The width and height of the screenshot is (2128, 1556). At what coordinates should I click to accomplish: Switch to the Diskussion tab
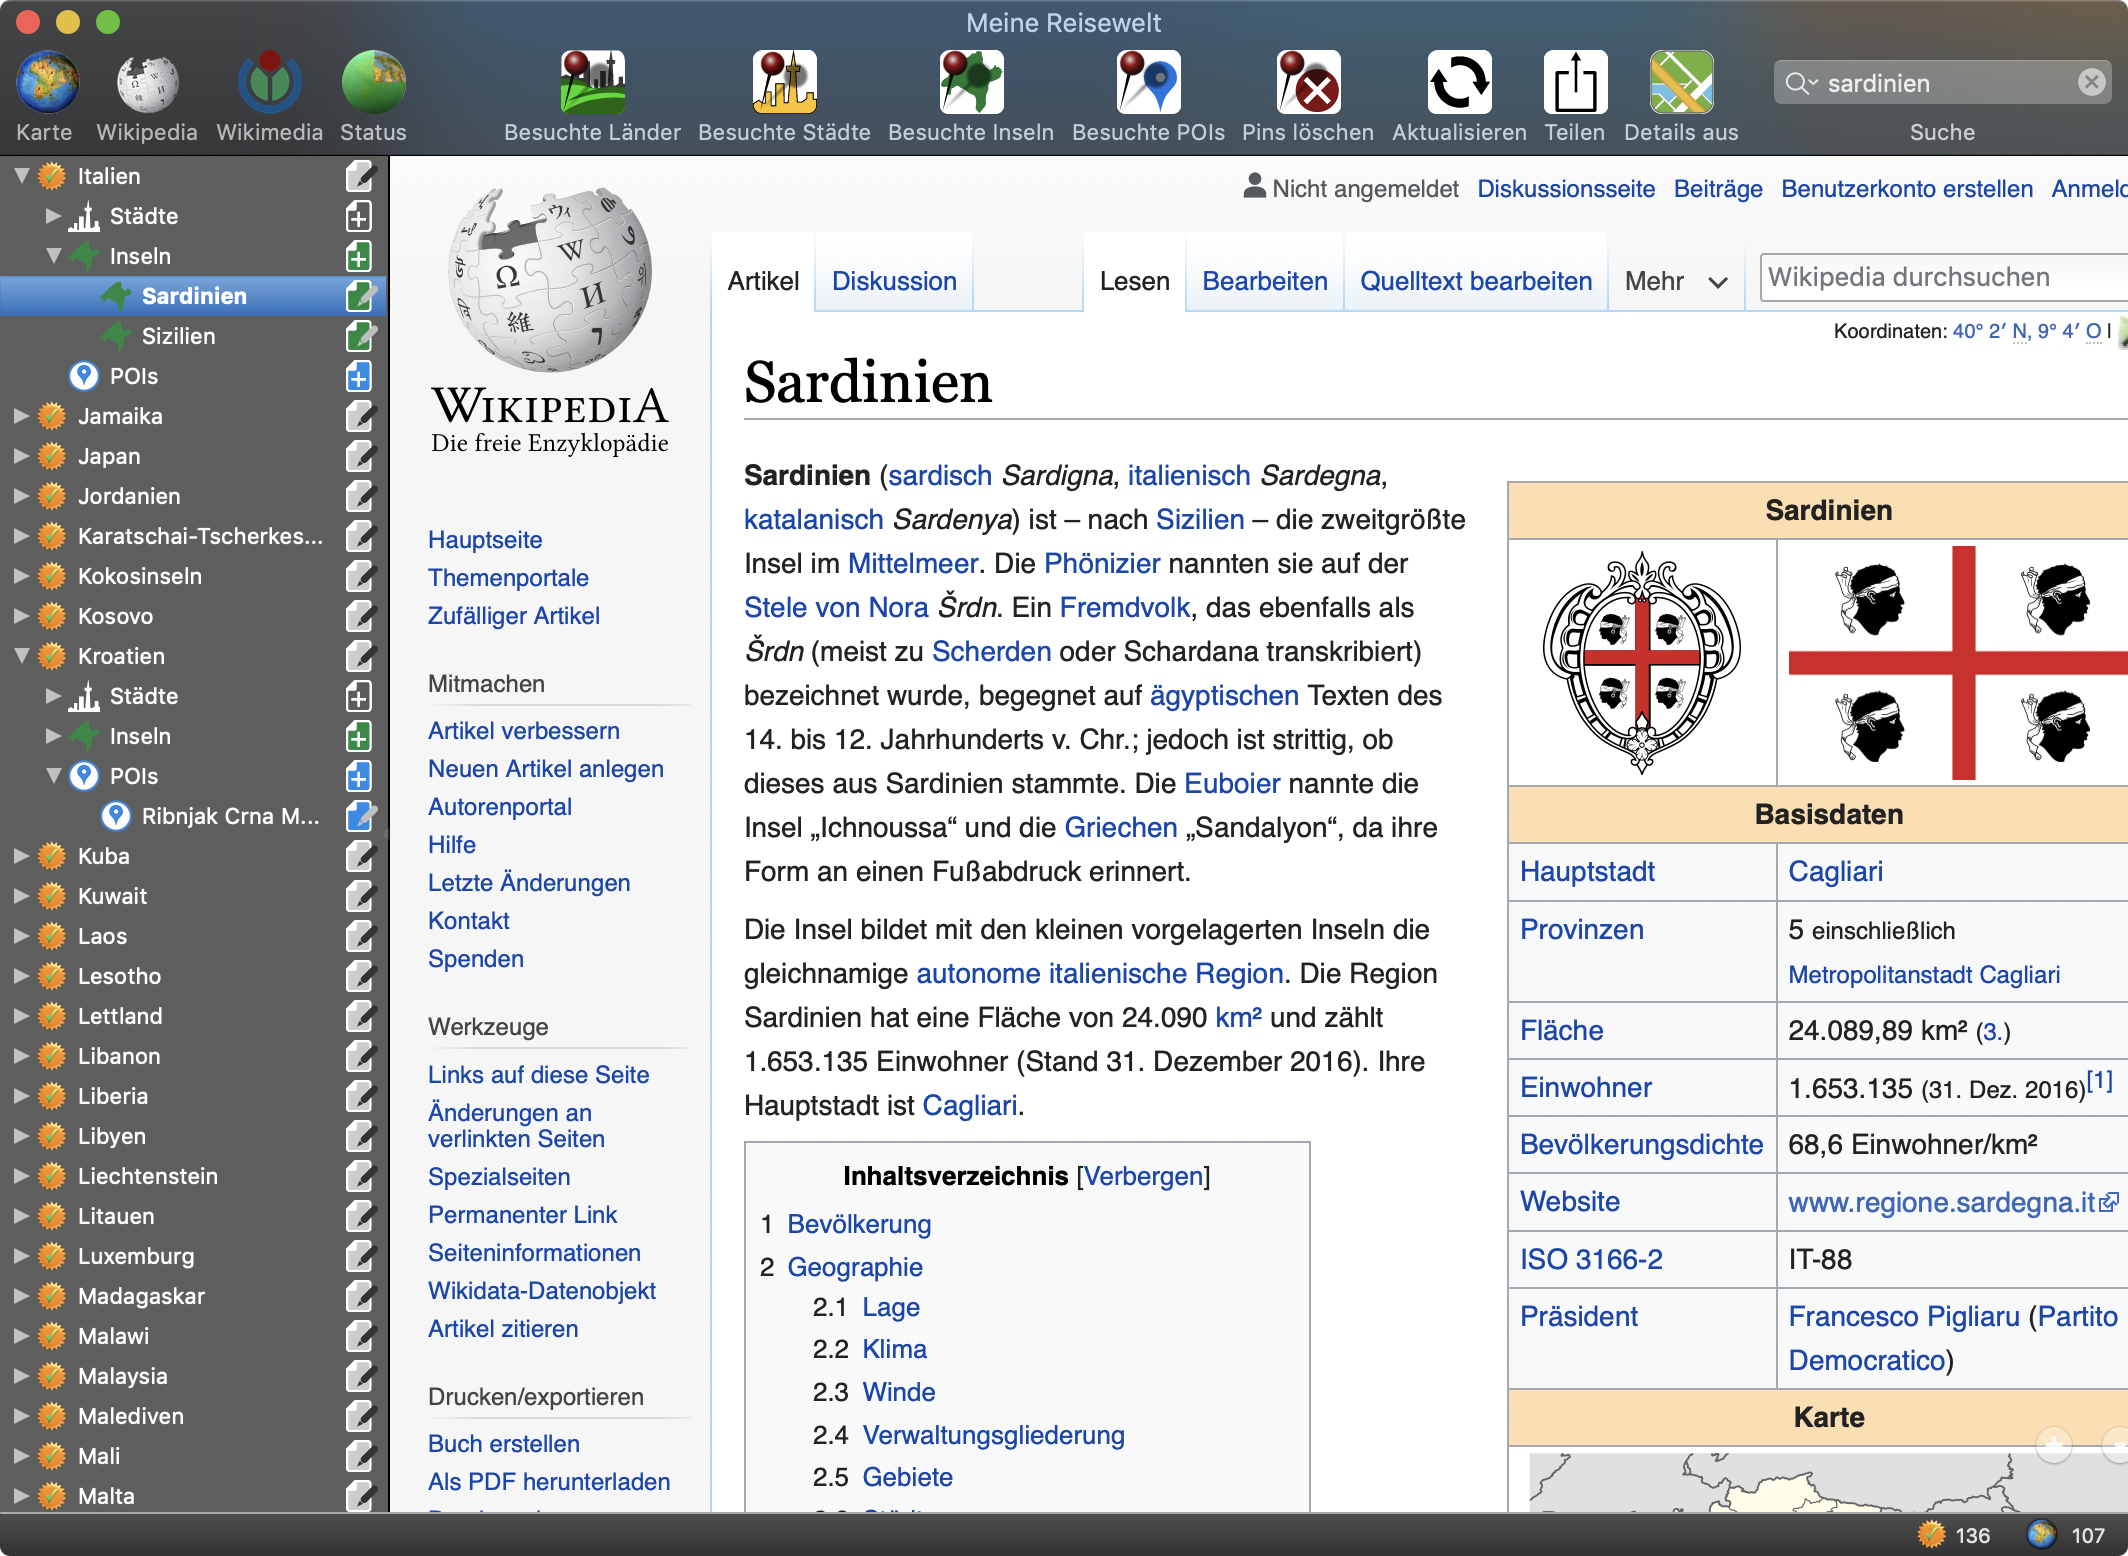(894, 281)
